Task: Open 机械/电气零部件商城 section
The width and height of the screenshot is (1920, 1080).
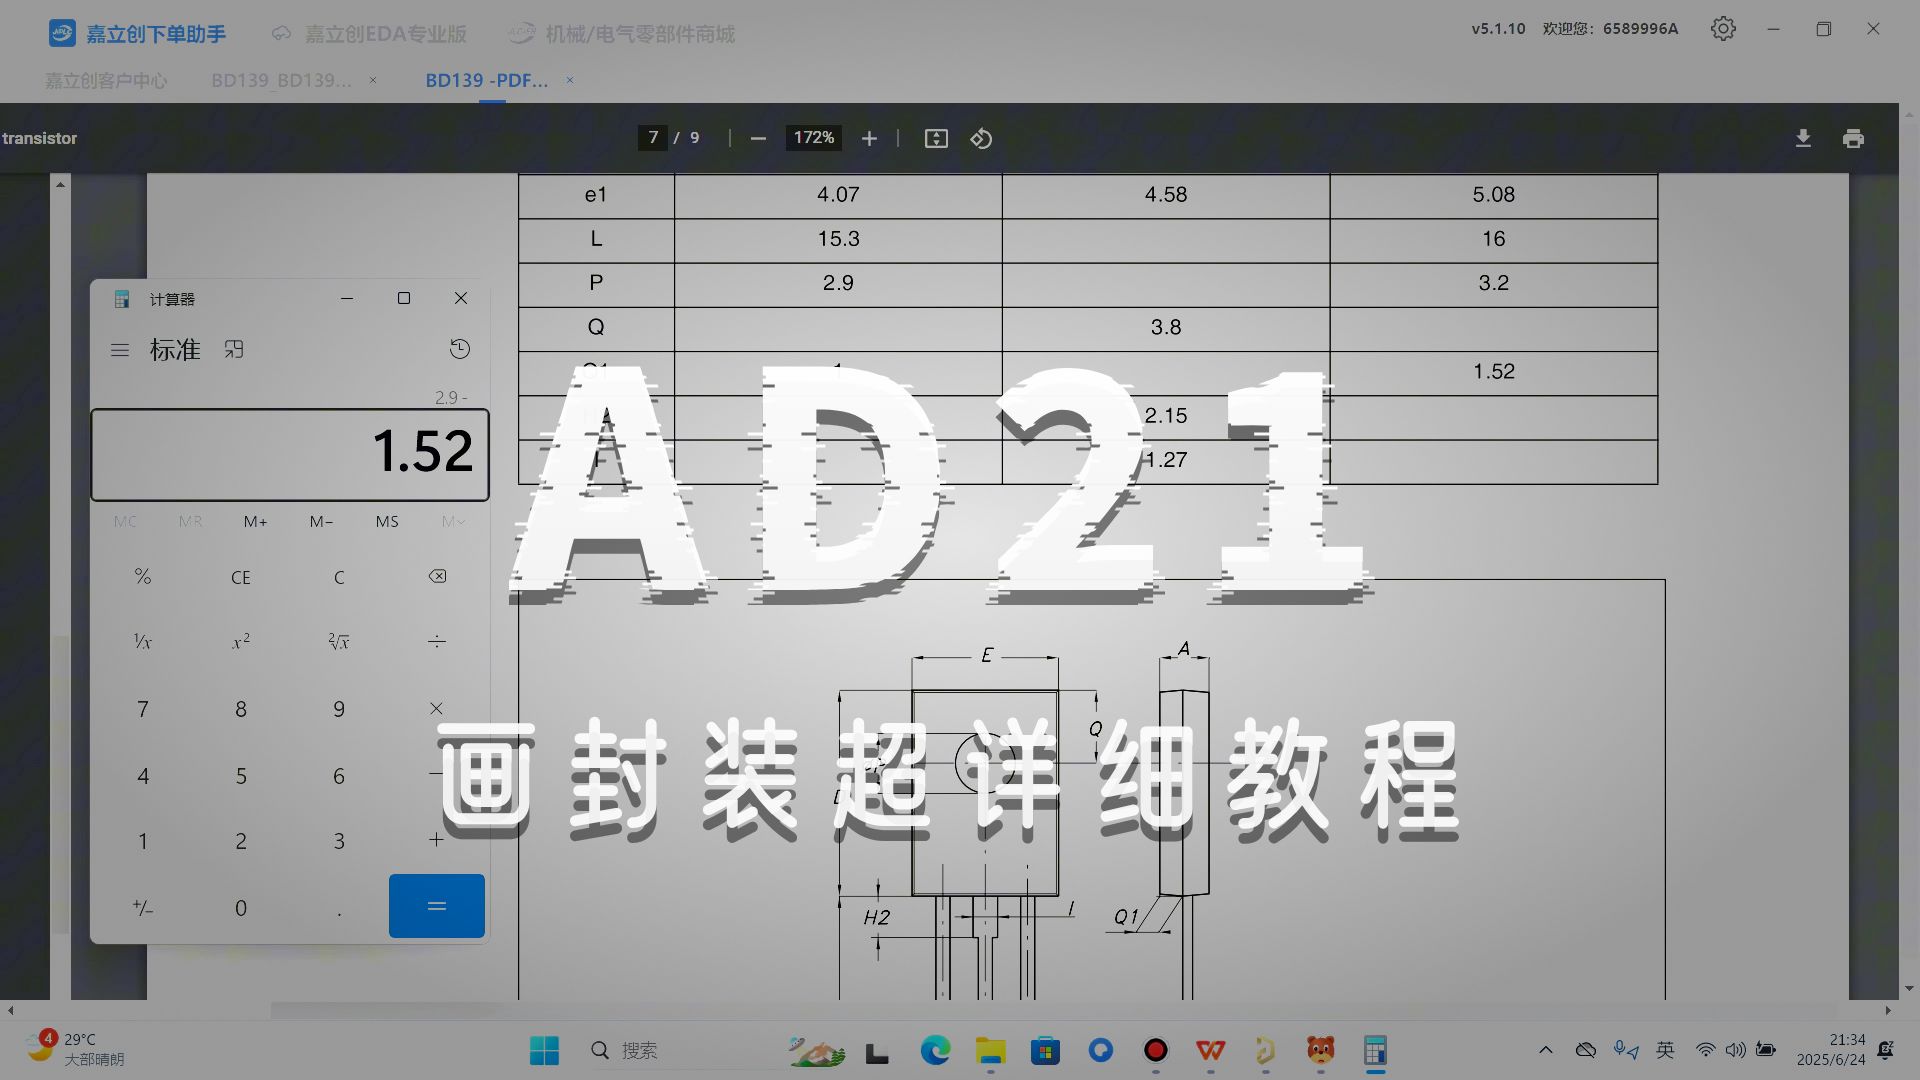Action: point(621,34)
